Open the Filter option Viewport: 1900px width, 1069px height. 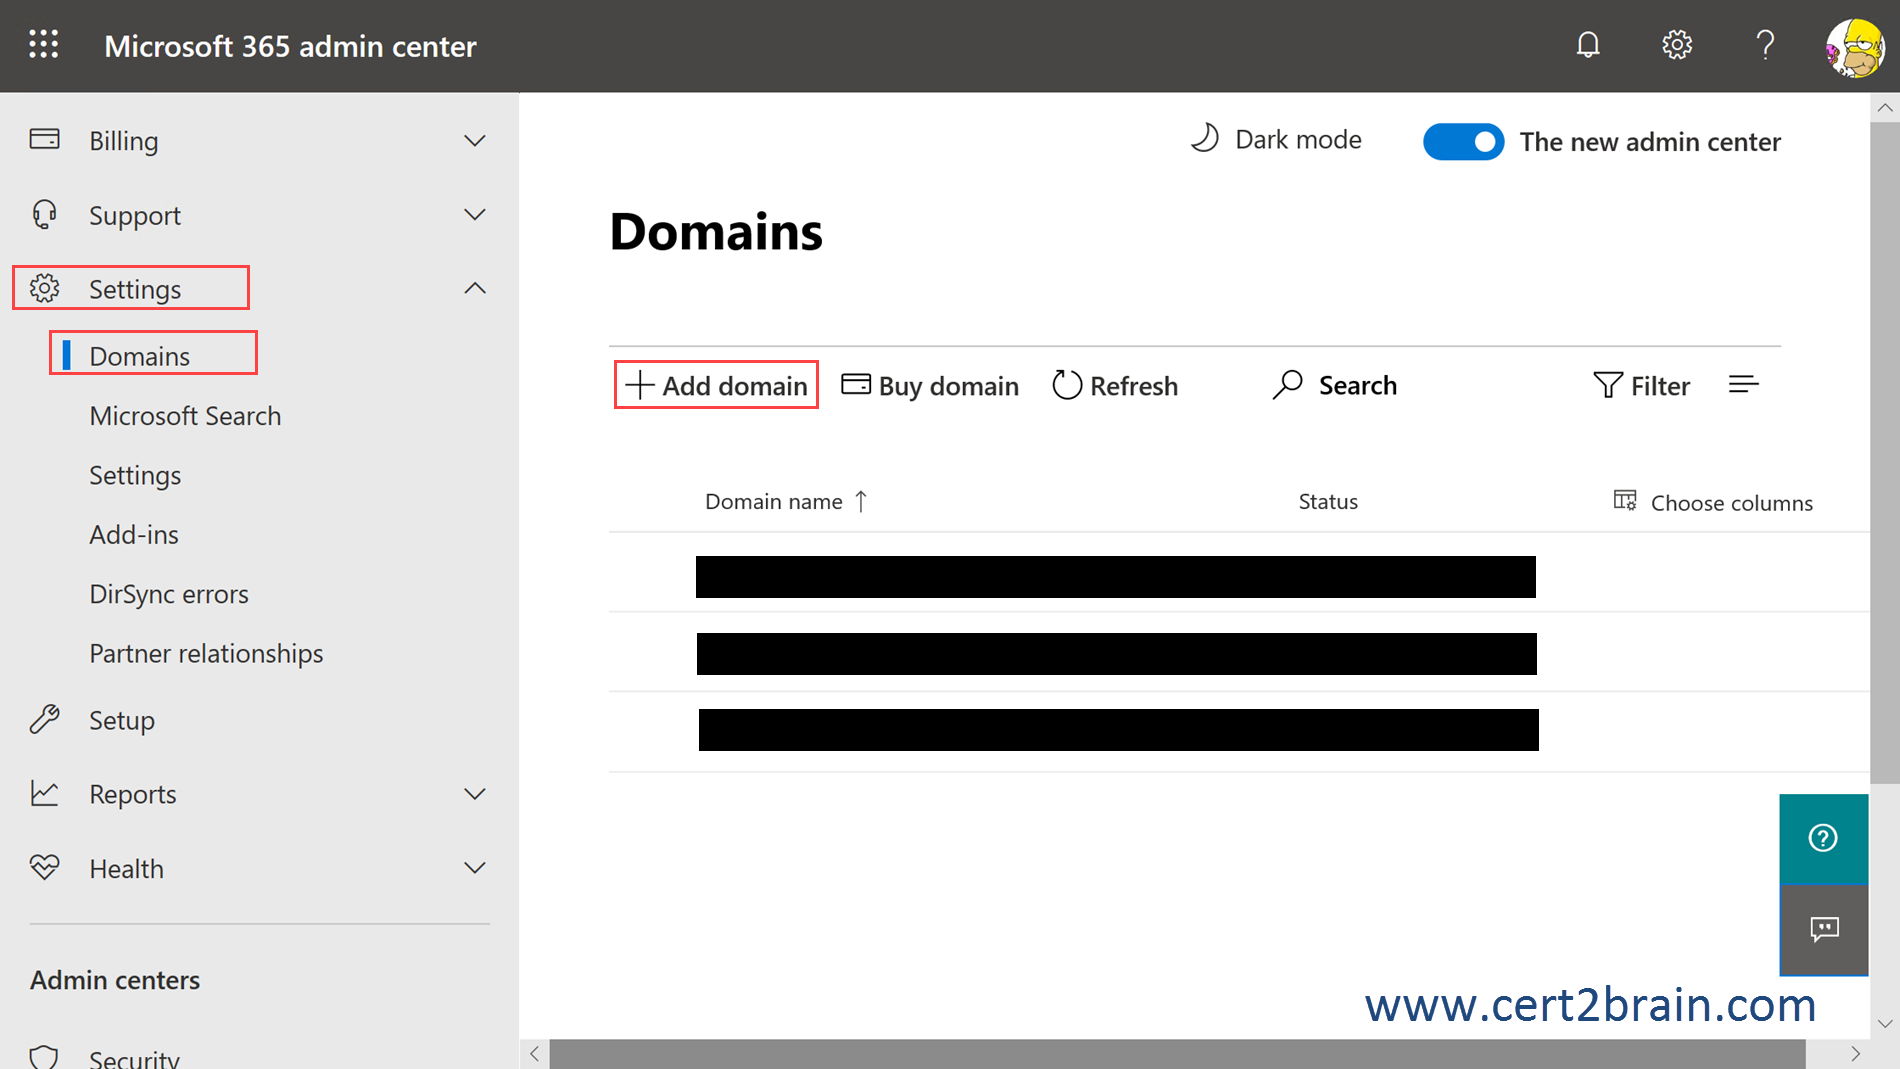(x=1641, y=386)
